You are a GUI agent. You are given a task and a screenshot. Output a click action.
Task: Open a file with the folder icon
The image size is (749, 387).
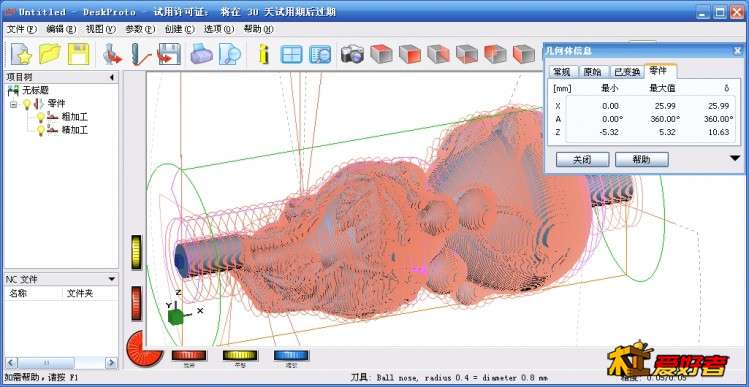[50, 54]
